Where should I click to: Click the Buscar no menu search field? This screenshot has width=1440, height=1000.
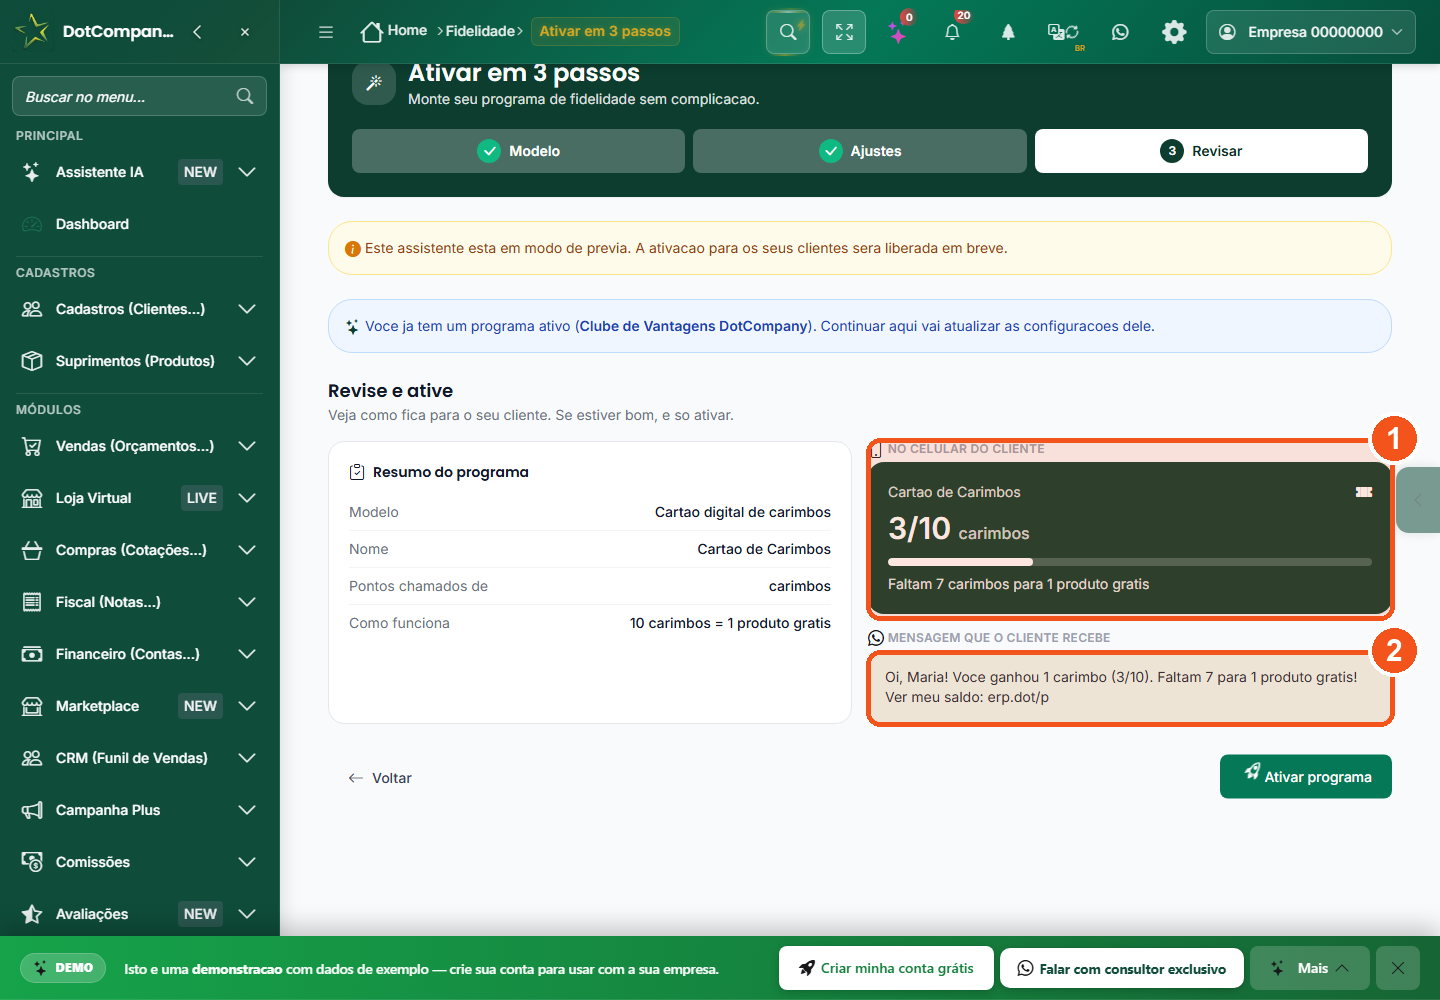(139, 96)
